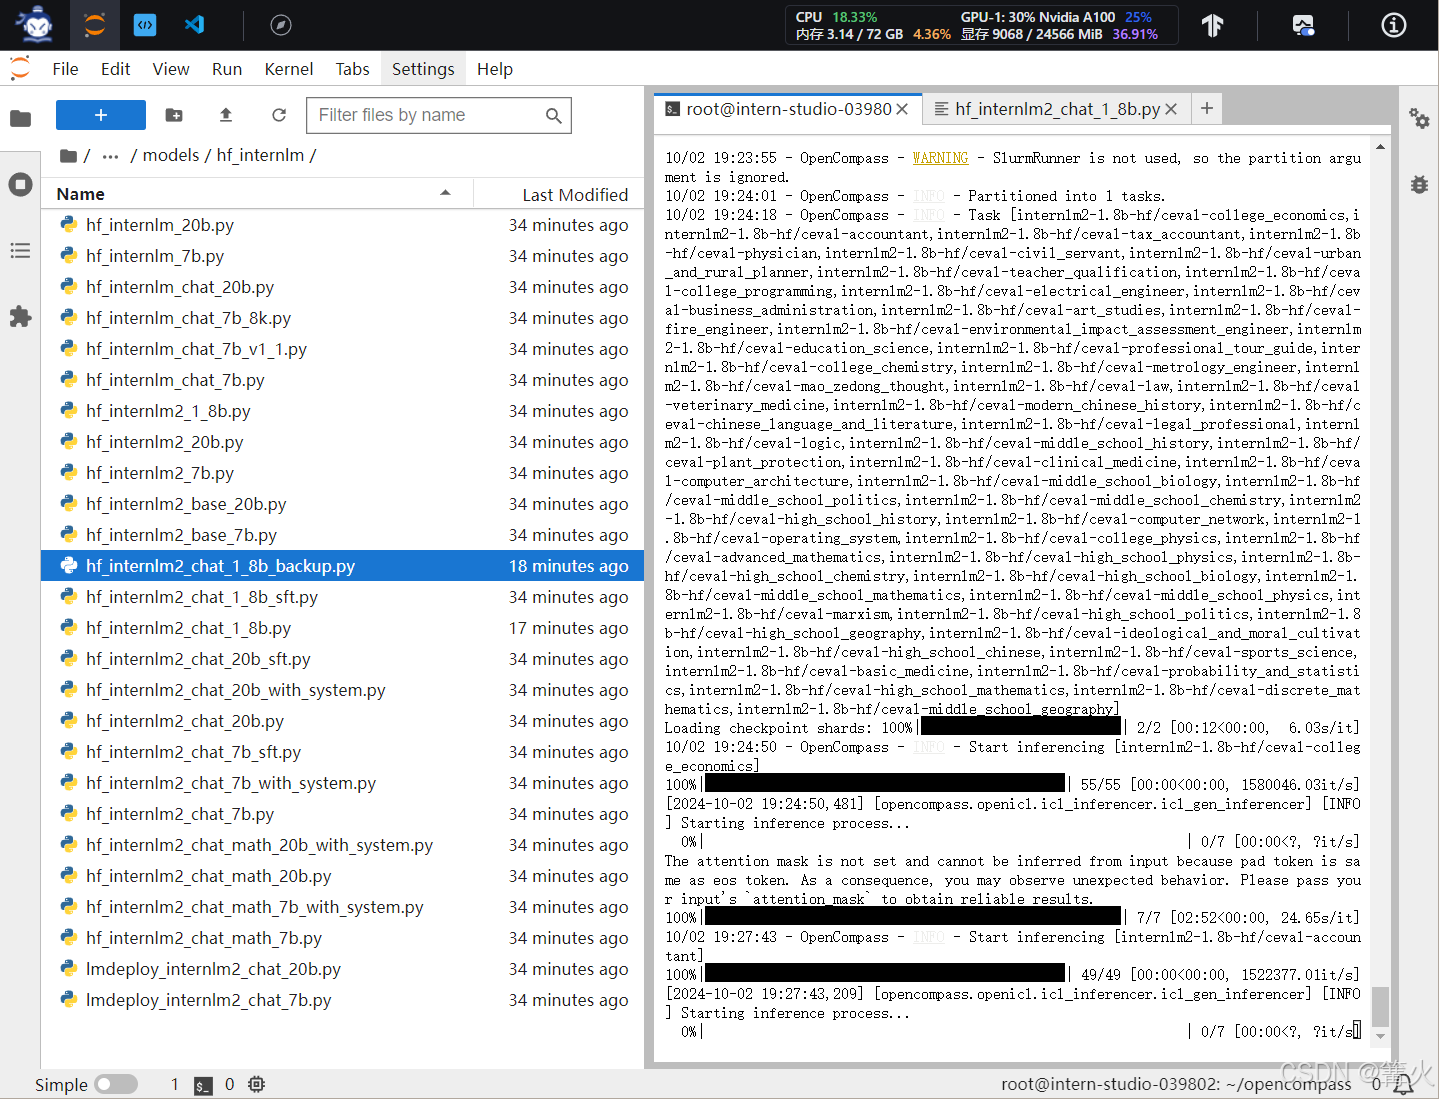Viewport: 1439px width, 1099px height.
Task: Expand the breadcrumb ellipsis to show hidden folders
Action: click(x=109, y=155)
